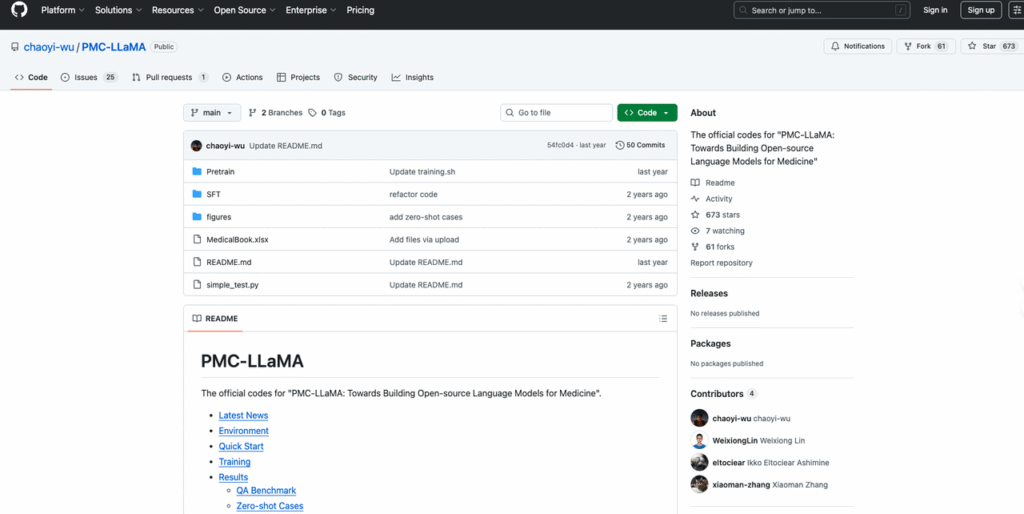Open the figures folder
Image resolution: width=1024 pixels, height=514 pixels.
pyautogui.click(x=219, y=217)
